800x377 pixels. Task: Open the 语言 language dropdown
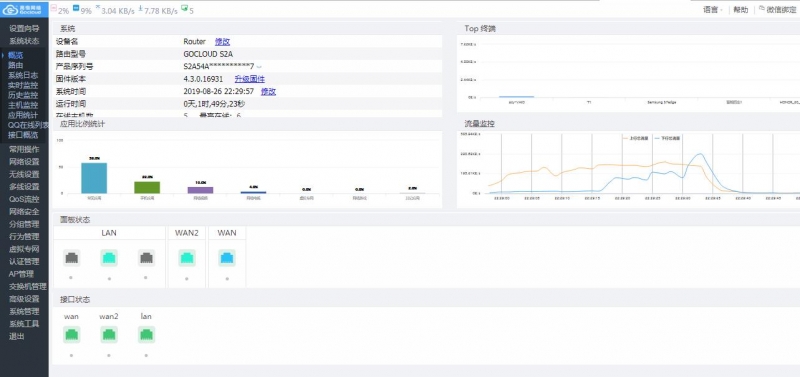(x=713, y=9)
